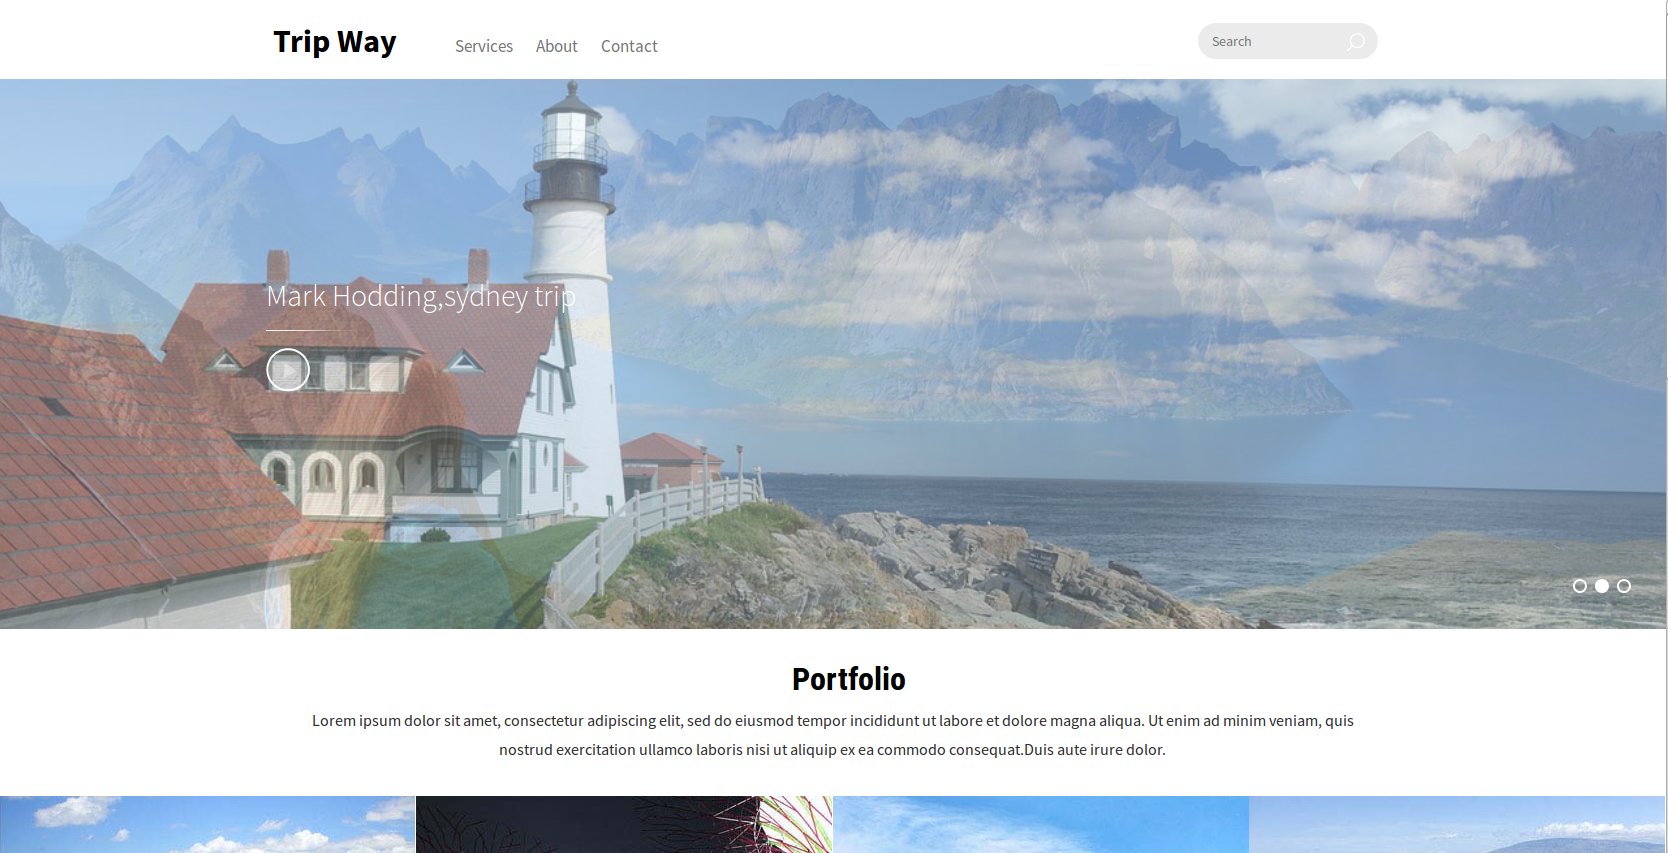Open the third blue sky portfolio thumbnail
This screenshot has height=853, width=1668.
coord(1041,825)
